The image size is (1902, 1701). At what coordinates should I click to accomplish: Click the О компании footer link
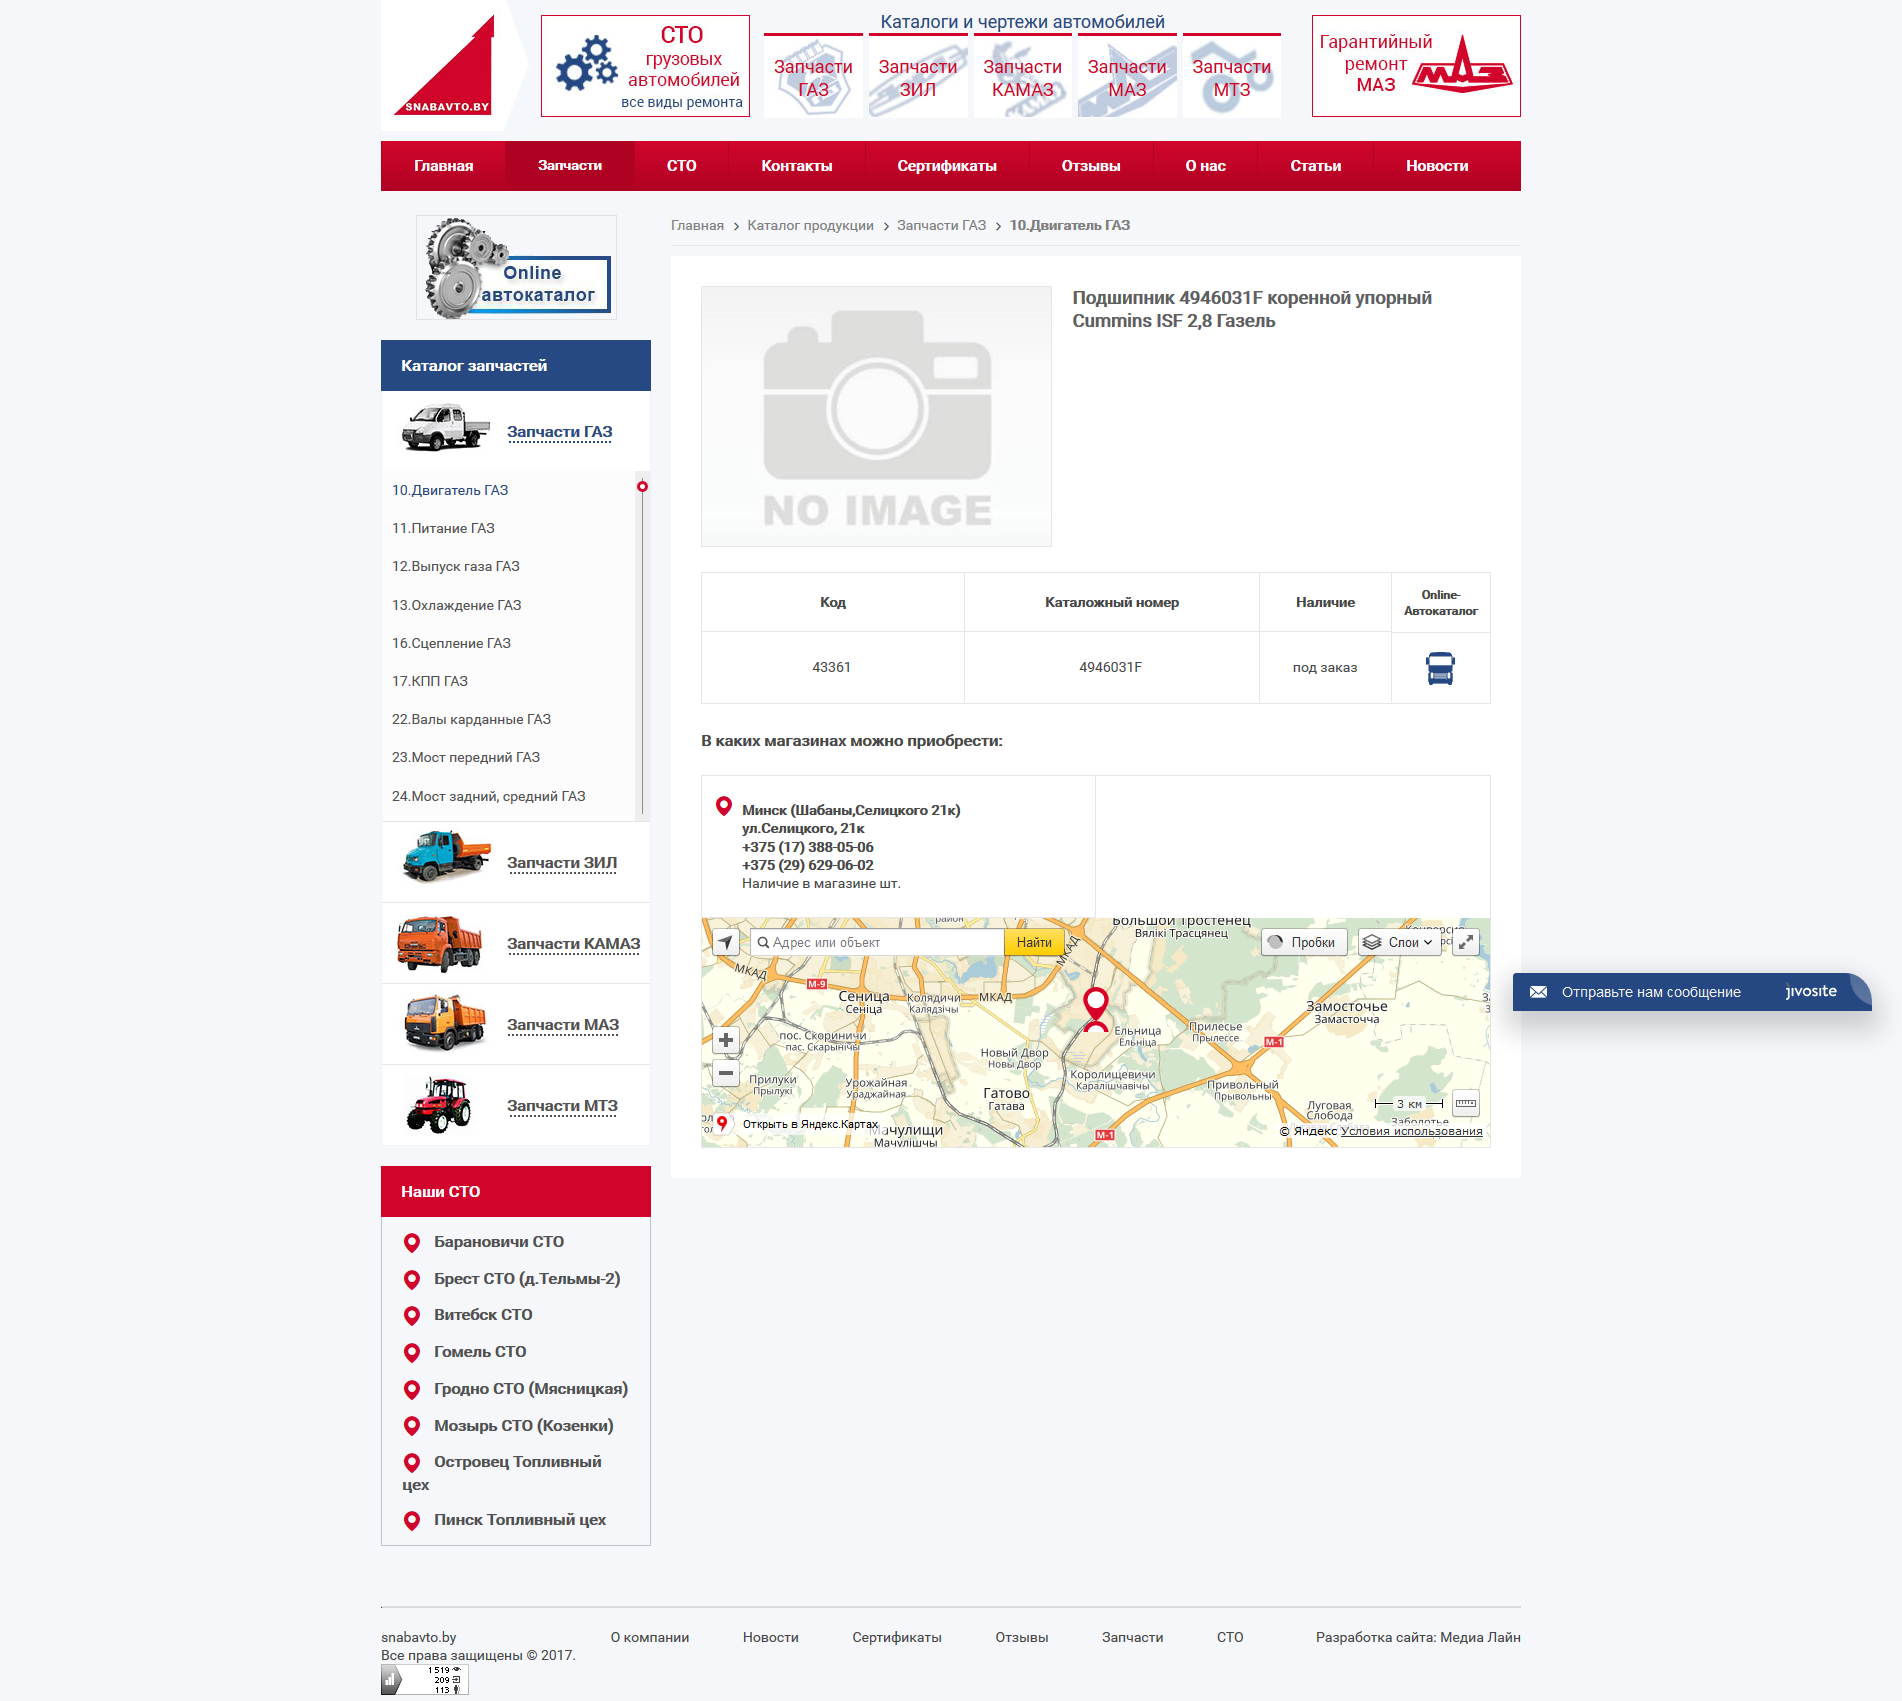(x=650, y=1637)
